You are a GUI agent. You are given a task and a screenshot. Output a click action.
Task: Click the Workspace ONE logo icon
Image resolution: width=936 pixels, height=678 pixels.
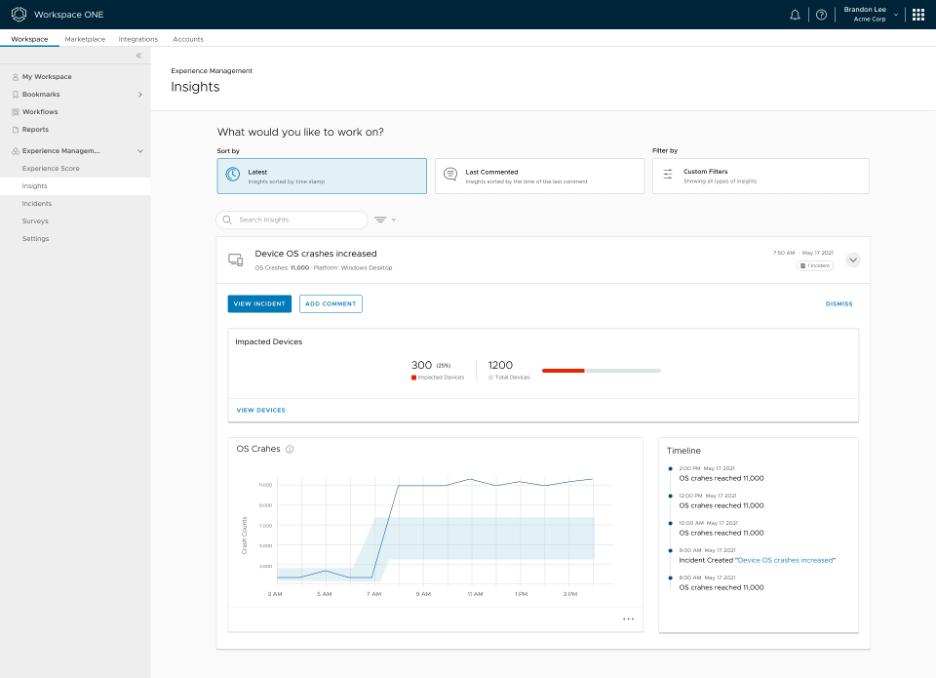point(19,15)
